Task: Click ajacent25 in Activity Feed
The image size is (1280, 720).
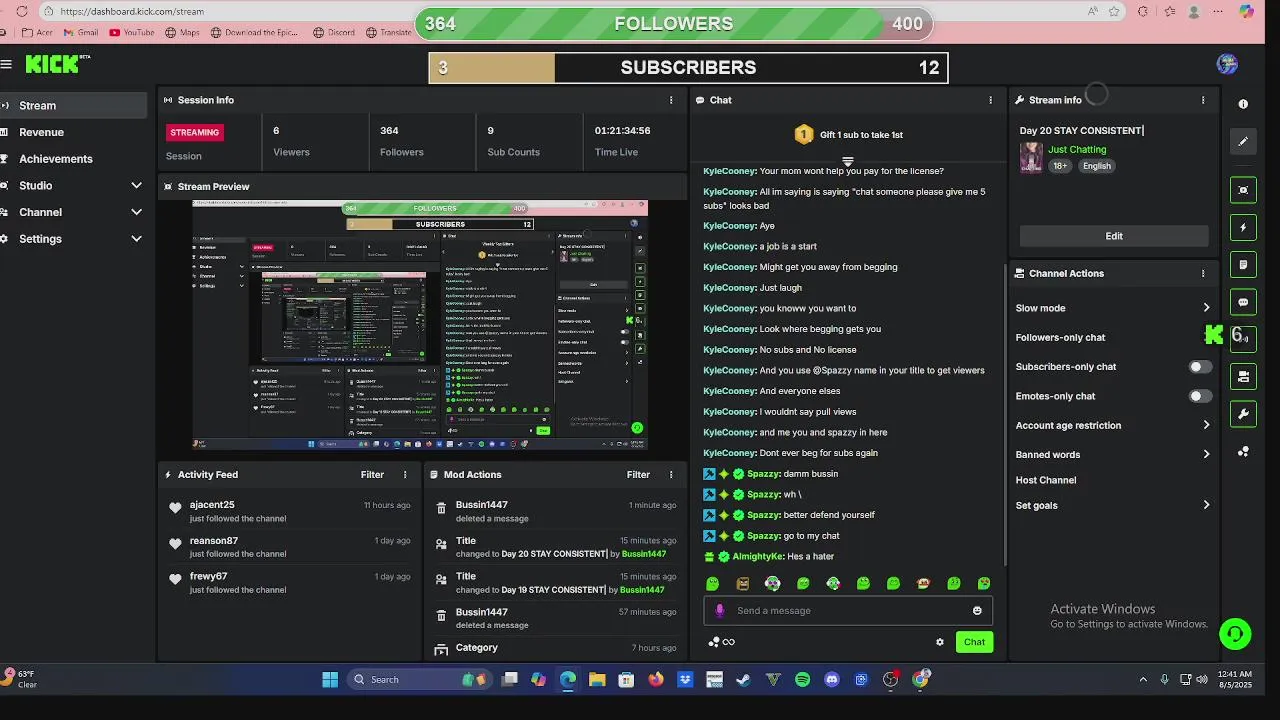Action: (212, 505)
